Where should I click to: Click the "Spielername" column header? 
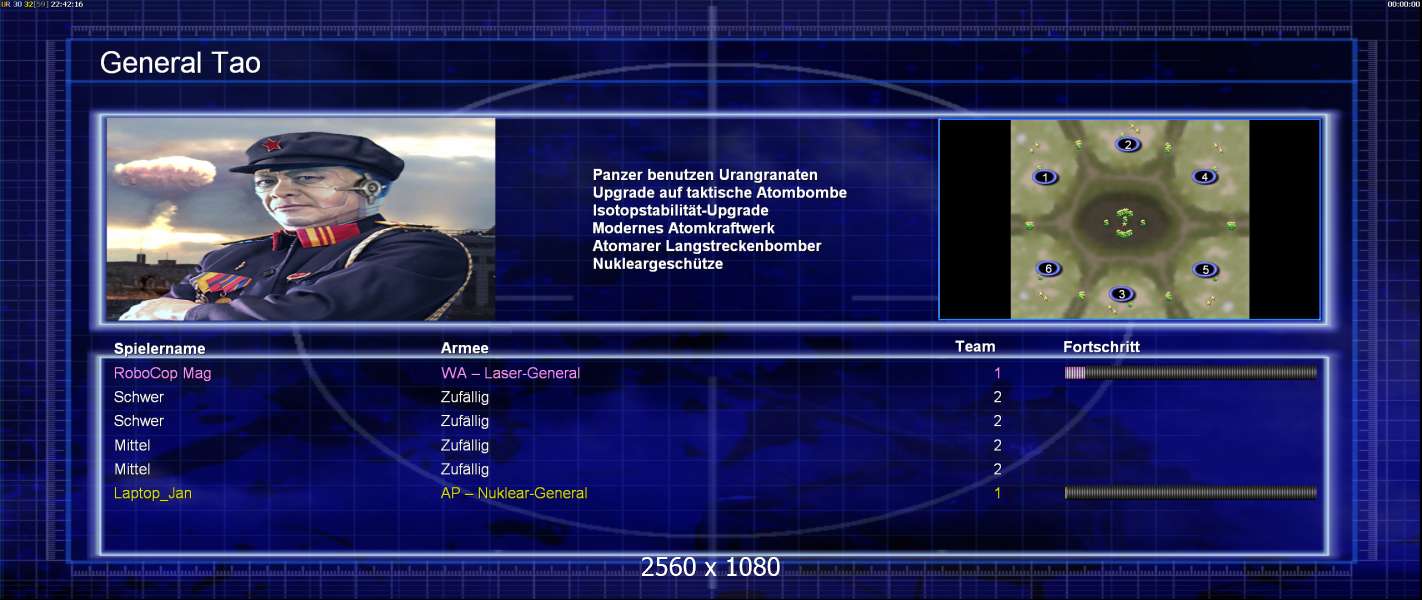(159, 349)
